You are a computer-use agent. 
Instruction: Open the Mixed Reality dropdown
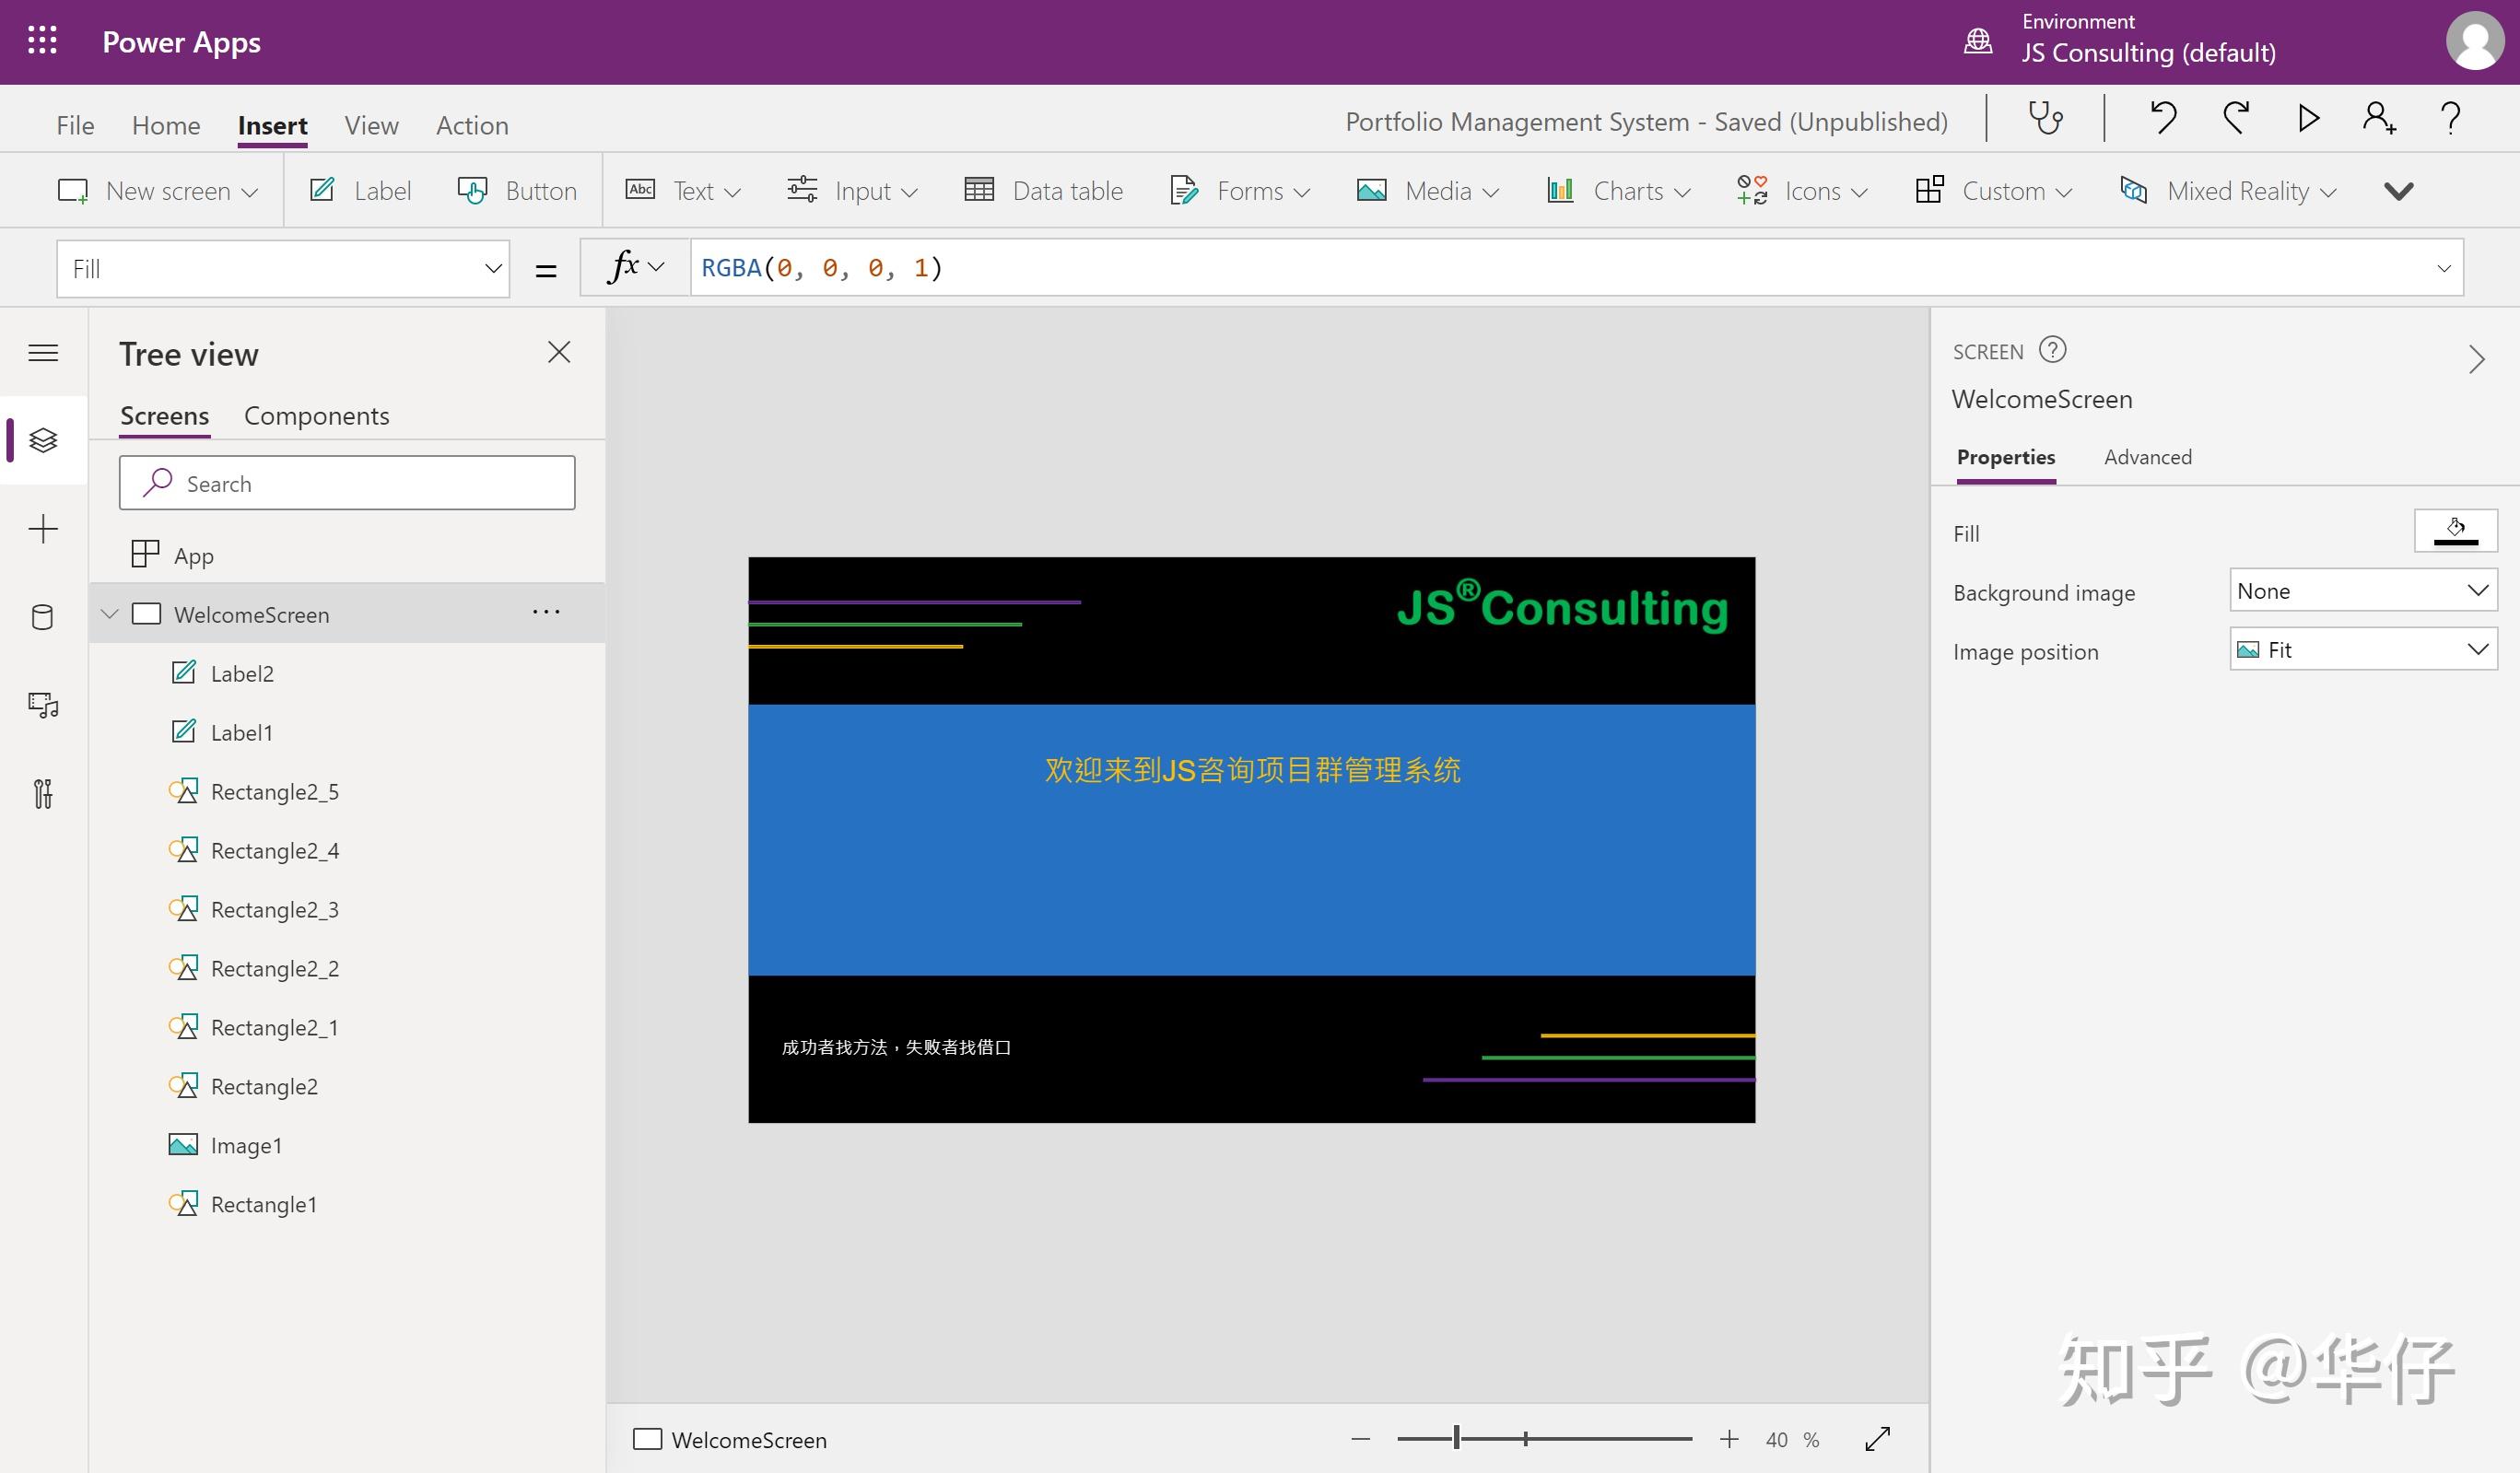point(2228,190)
